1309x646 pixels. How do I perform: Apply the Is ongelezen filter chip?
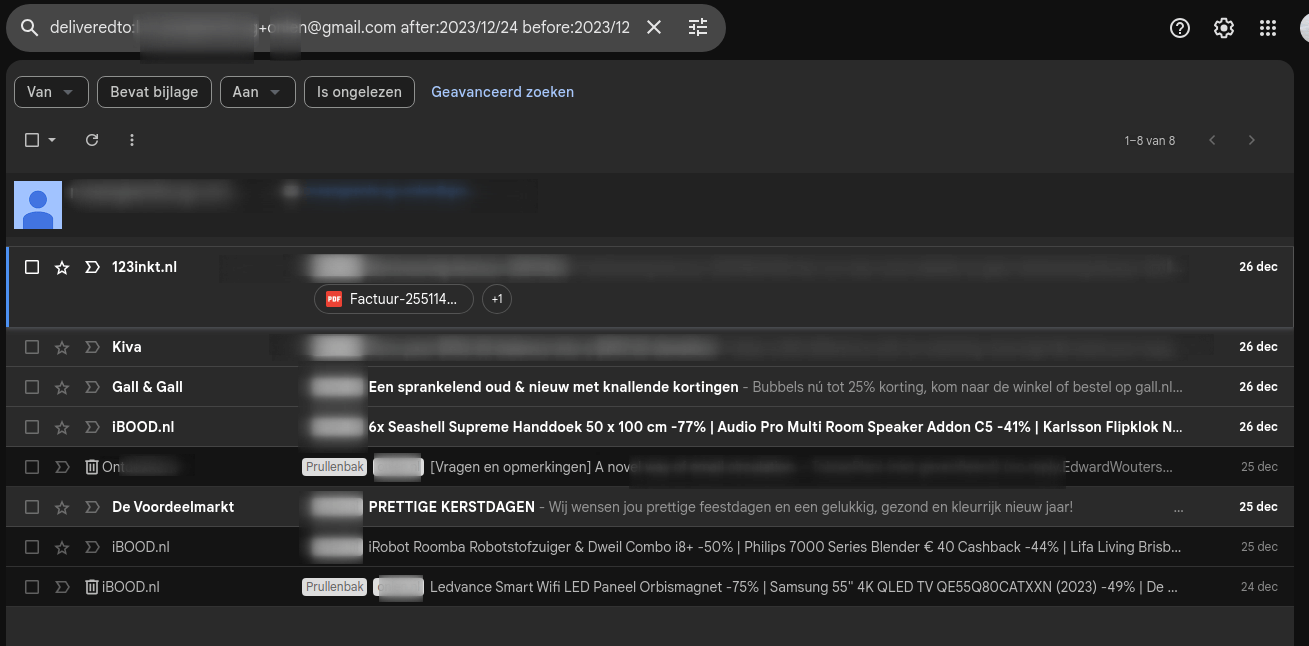click(359, 92)
